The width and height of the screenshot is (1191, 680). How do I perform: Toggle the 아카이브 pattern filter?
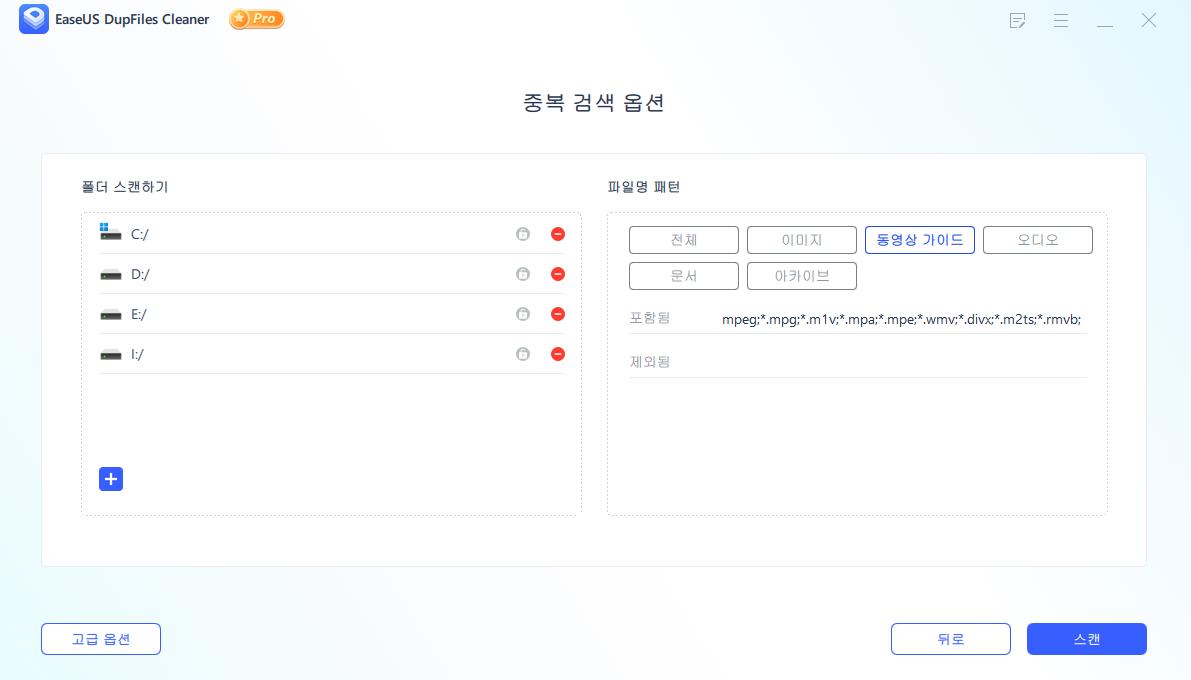click(x=802, y=276)
